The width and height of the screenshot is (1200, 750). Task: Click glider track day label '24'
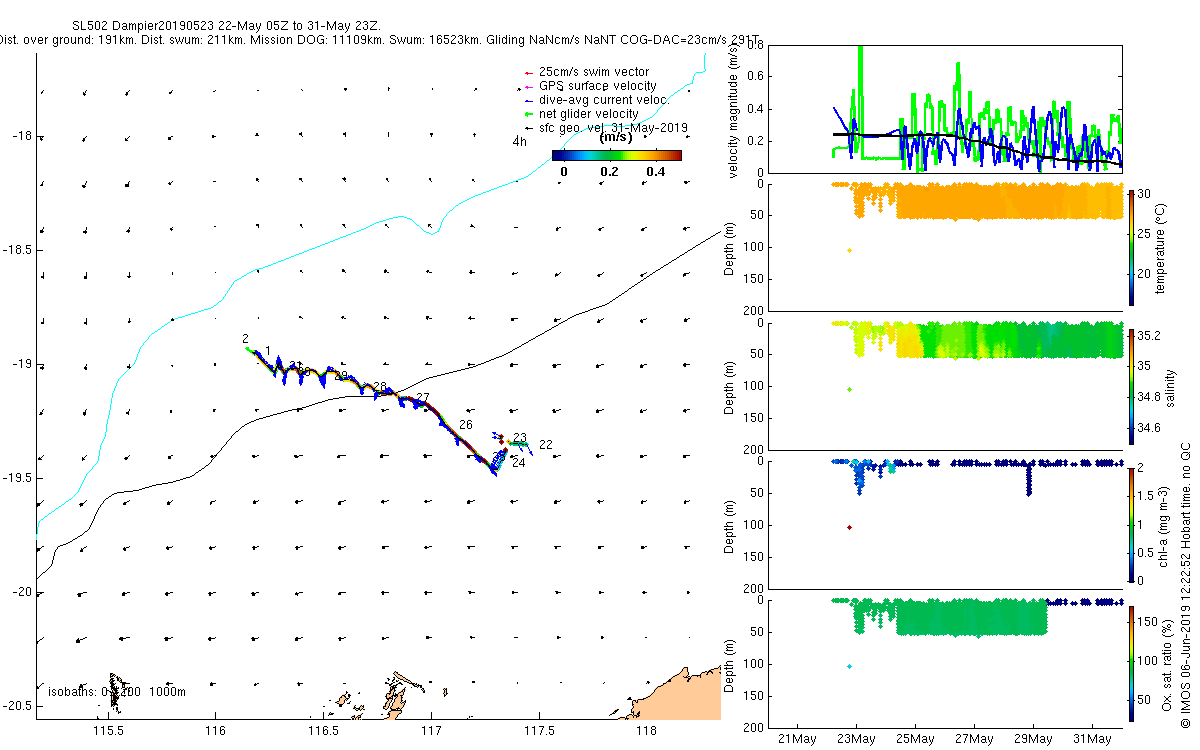point(518,463)
